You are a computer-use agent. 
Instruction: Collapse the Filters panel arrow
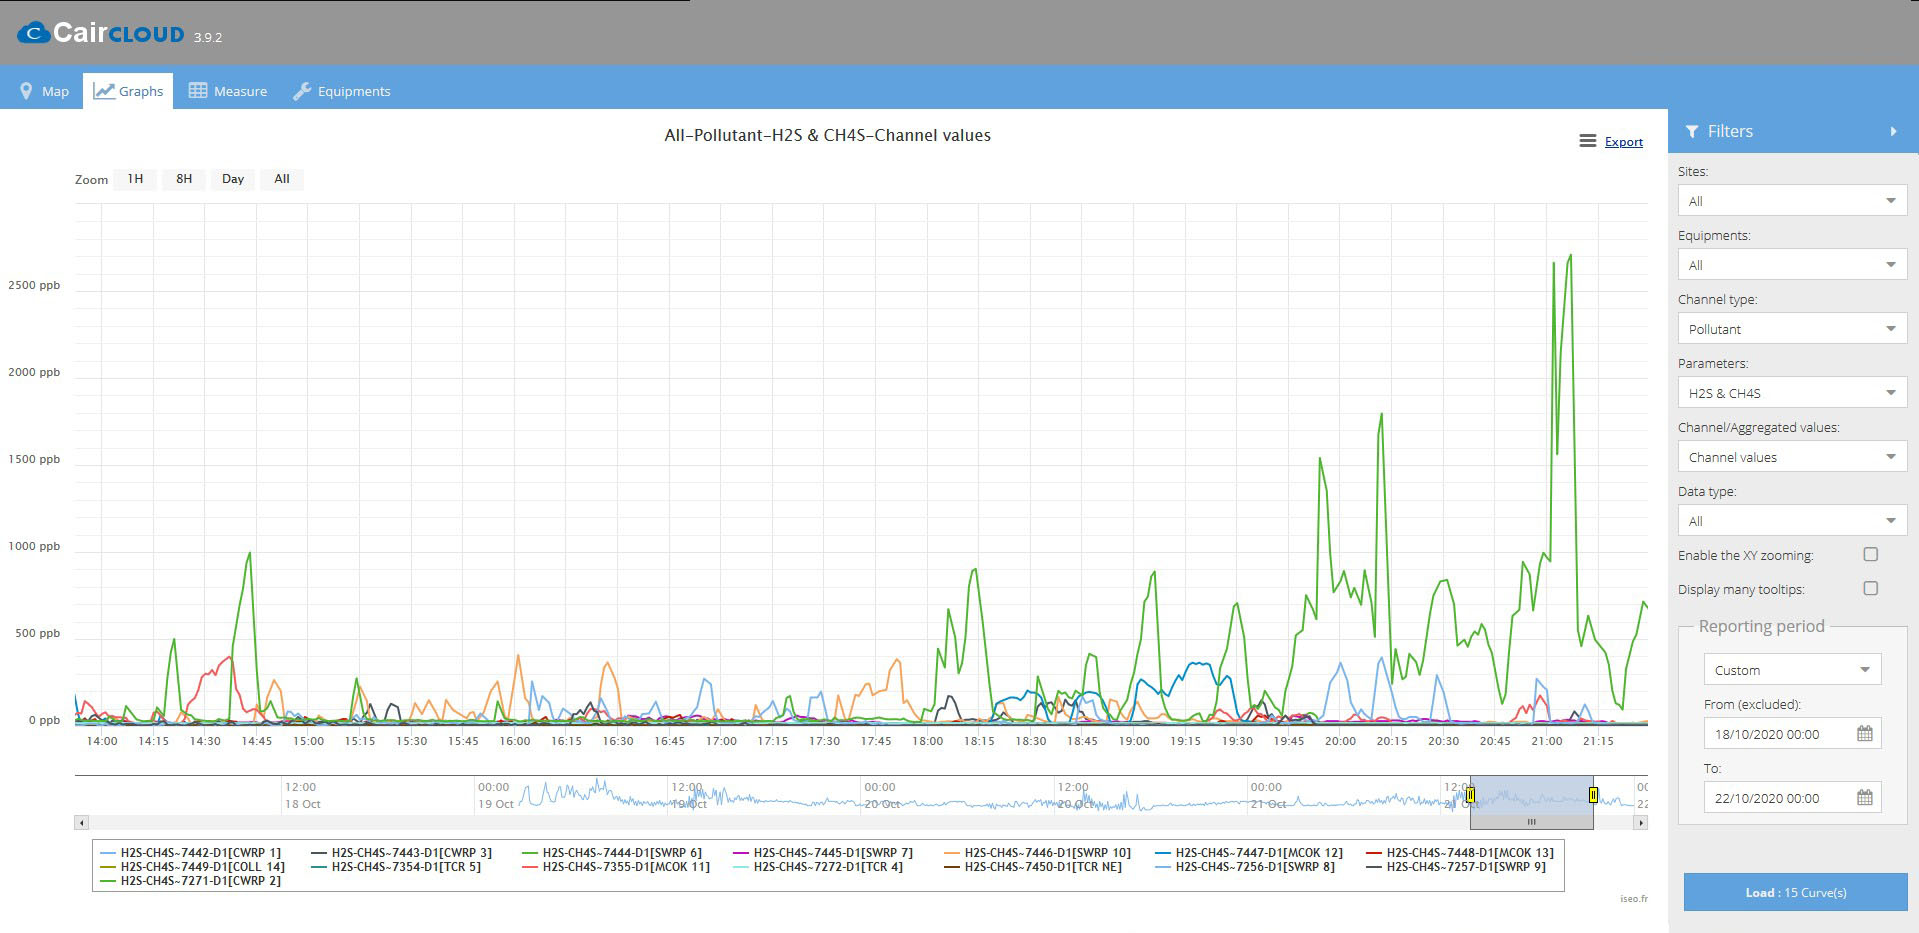coord(1893,131)
